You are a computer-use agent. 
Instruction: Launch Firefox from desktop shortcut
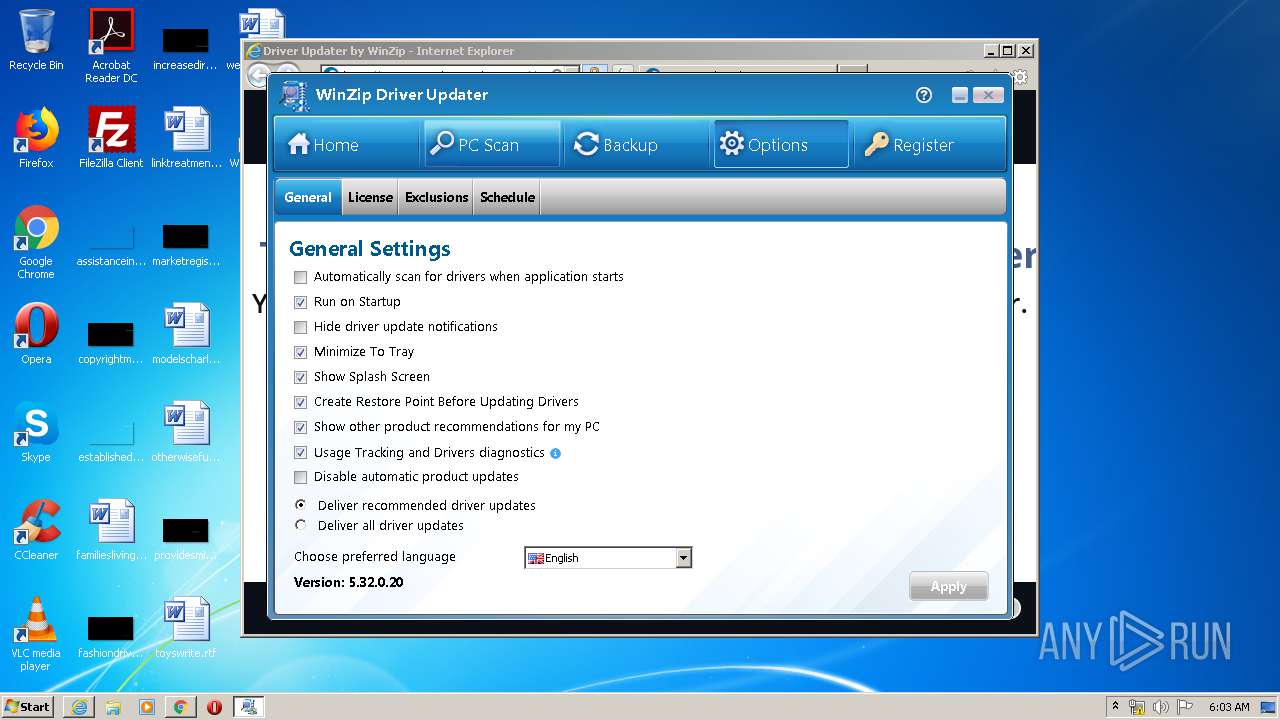[x=36, y=138]
